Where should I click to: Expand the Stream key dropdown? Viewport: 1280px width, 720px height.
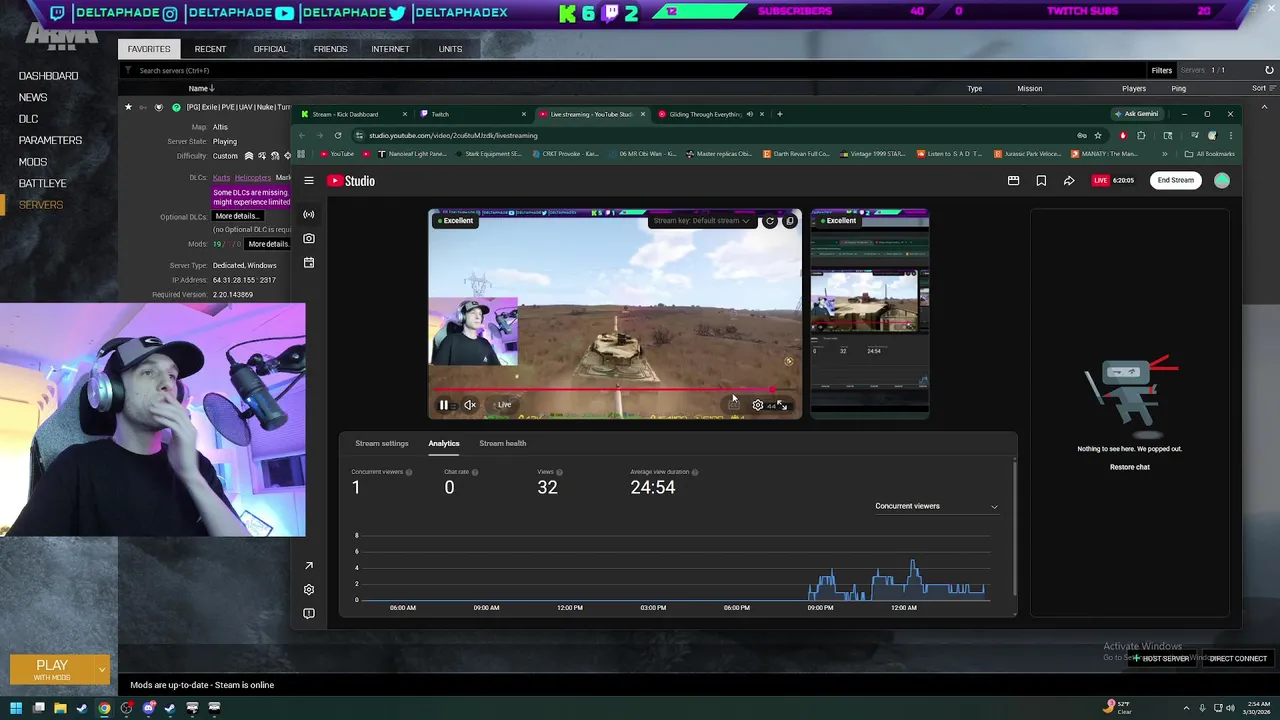click(x=700, y=221)
